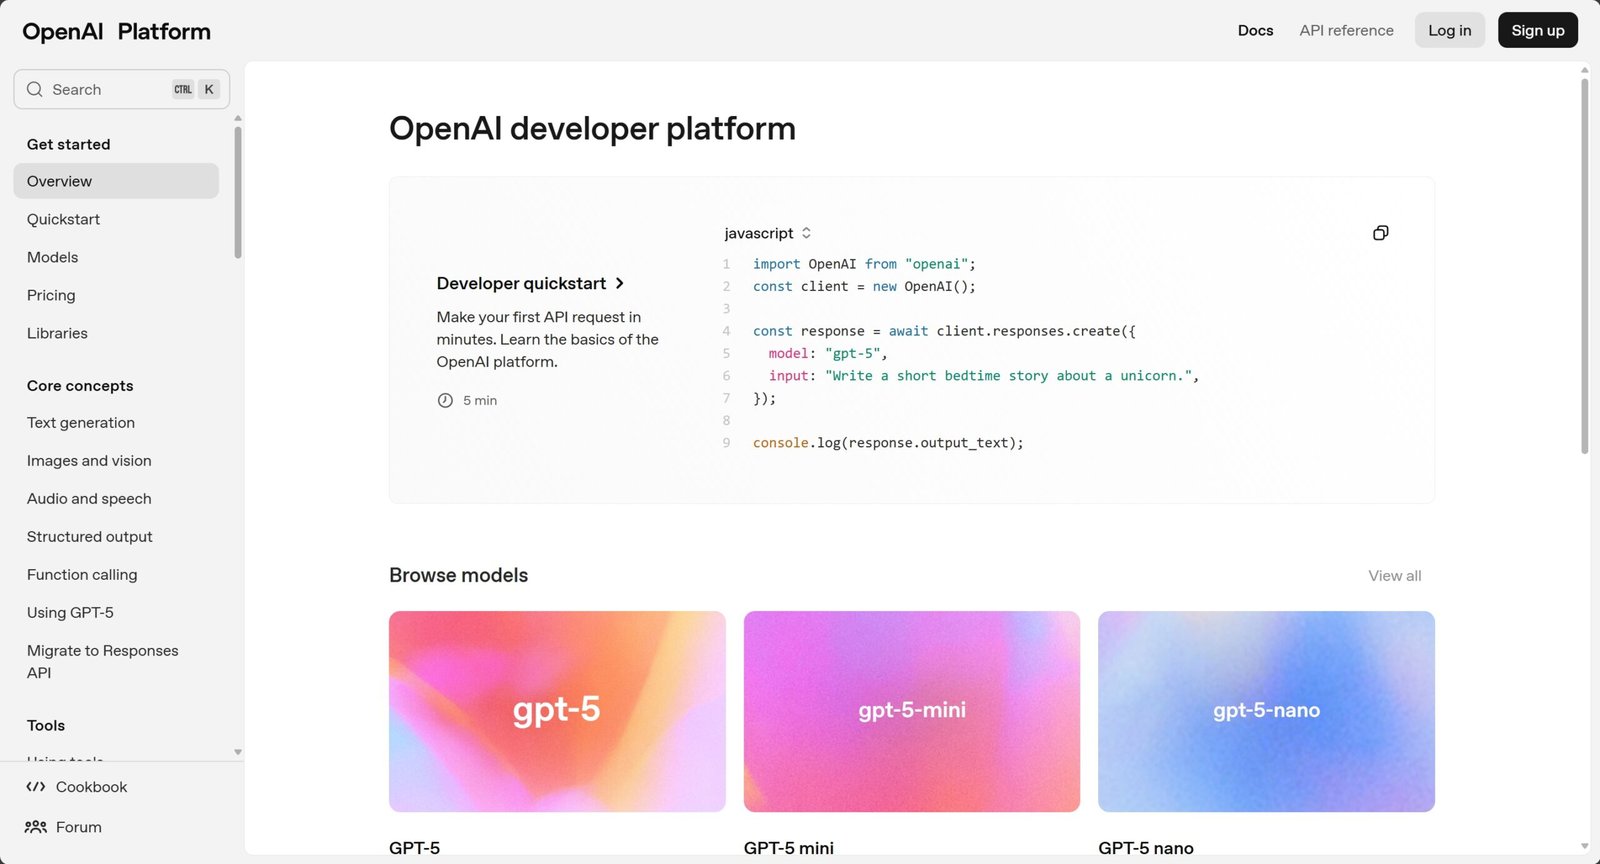Viewport: 1600px width, 864px height.
Task: Select the gpt-5-nano model card
Action: tap(1266, 711)
